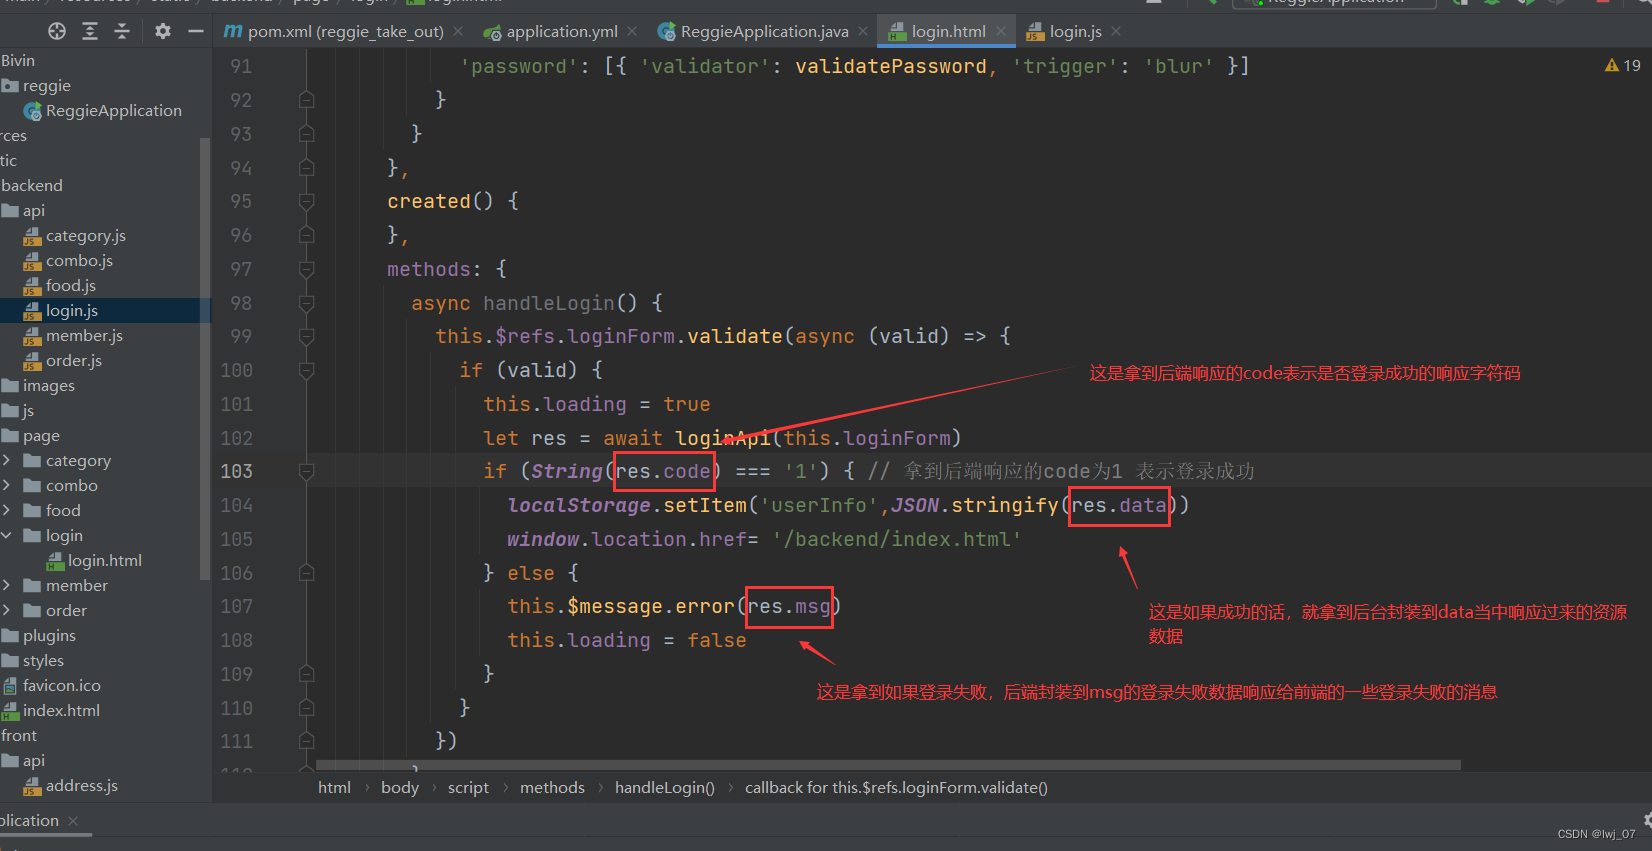Image resolution: width=1652 pixels, height=851 pixels.
Task: Toggle fold marker at line 103
Action: tap(307, 471)
